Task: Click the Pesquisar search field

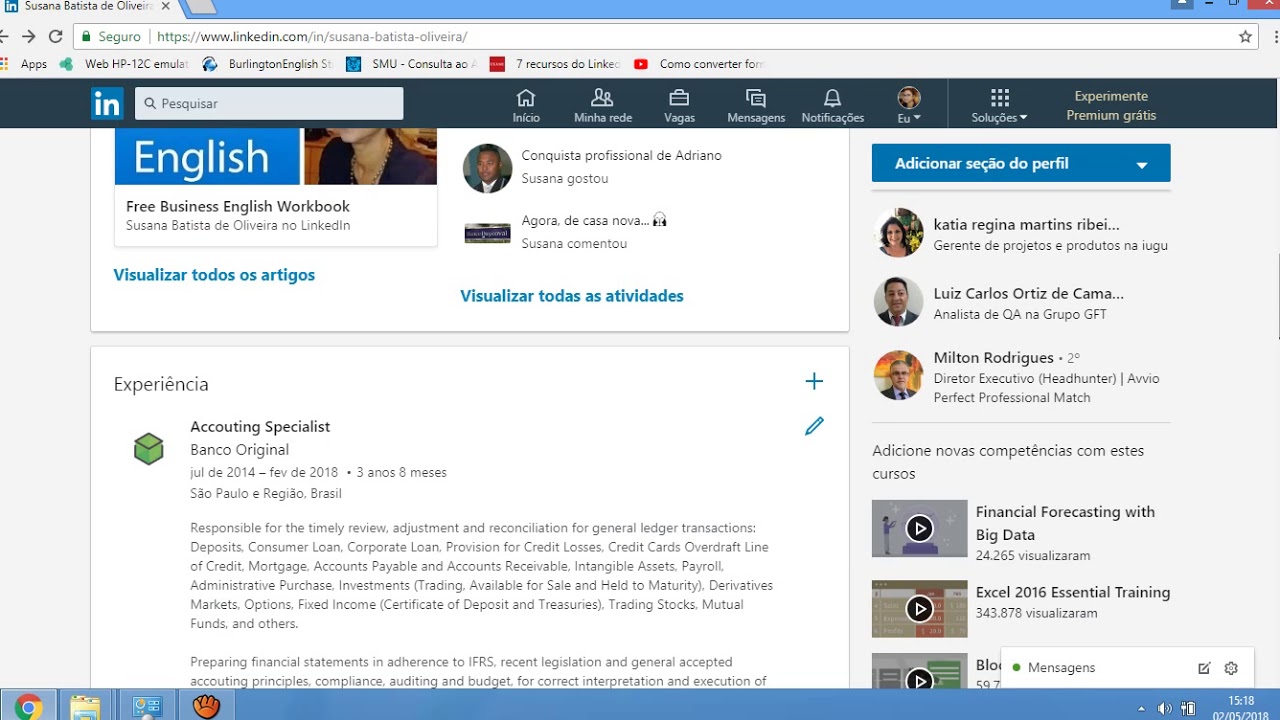Action: 269,103
